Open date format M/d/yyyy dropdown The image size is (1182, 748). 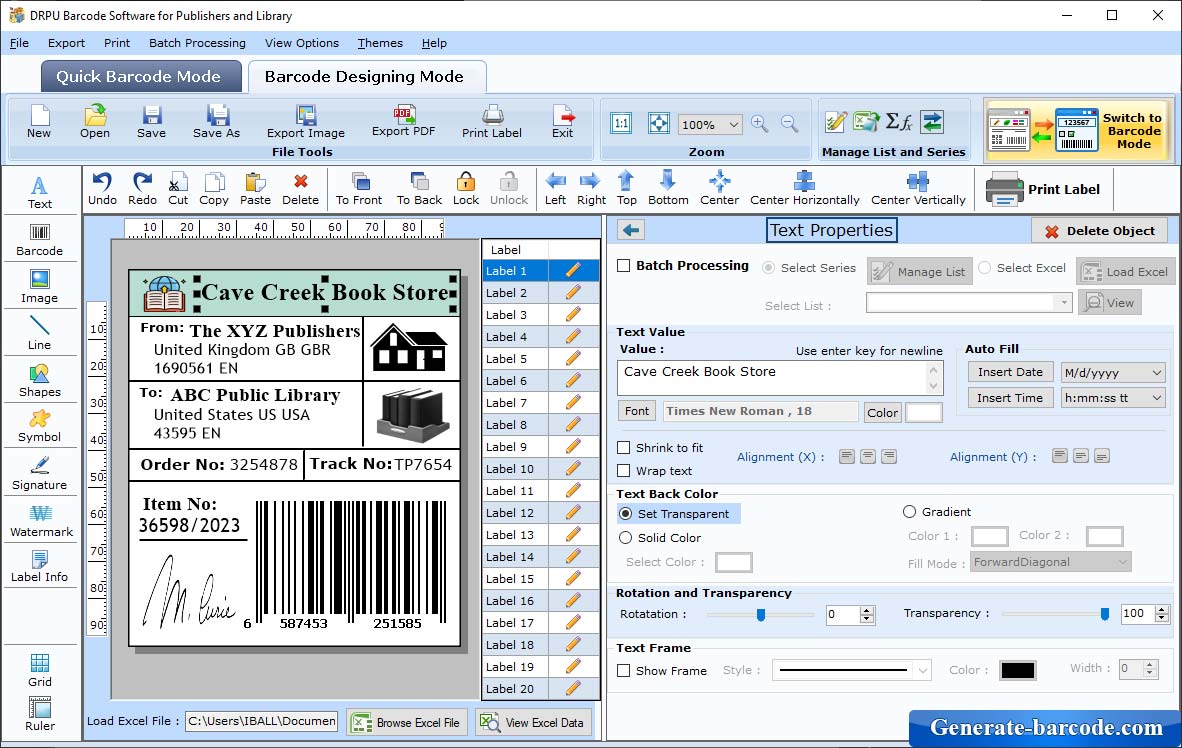click(x=1156, y=372)
